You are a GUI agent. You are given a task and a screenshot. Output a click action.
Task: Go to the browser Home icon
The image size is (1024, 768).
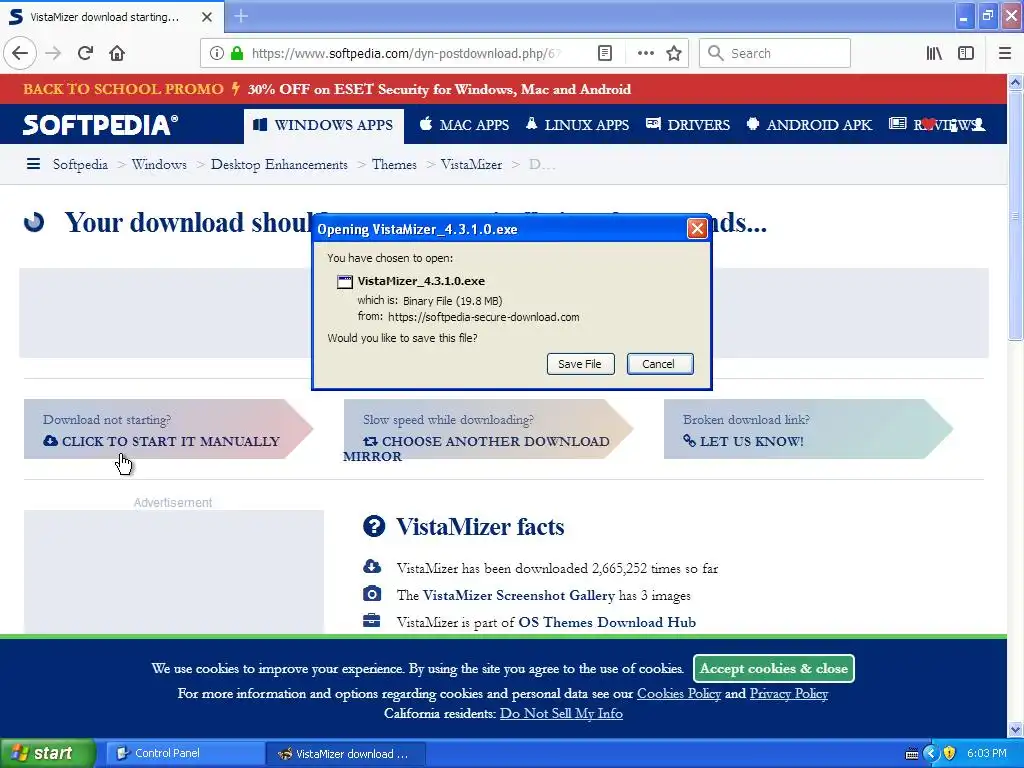(x=117, y=53)
